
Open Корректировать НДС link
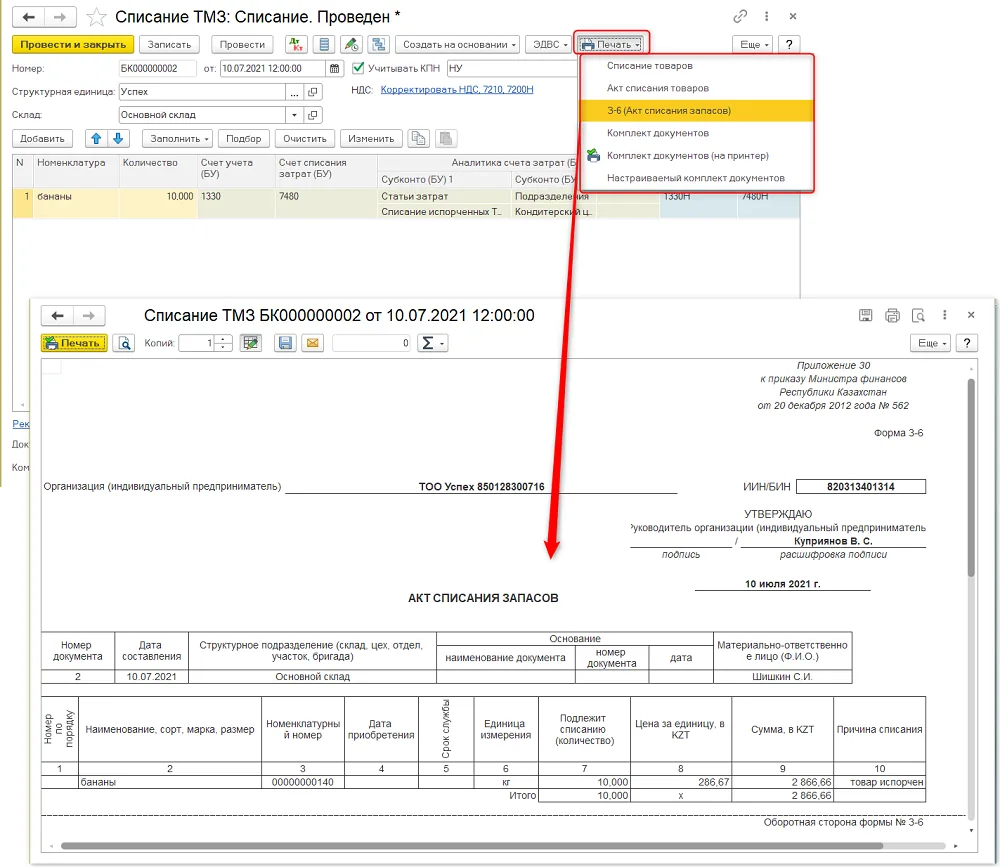[x=457, y=89]
